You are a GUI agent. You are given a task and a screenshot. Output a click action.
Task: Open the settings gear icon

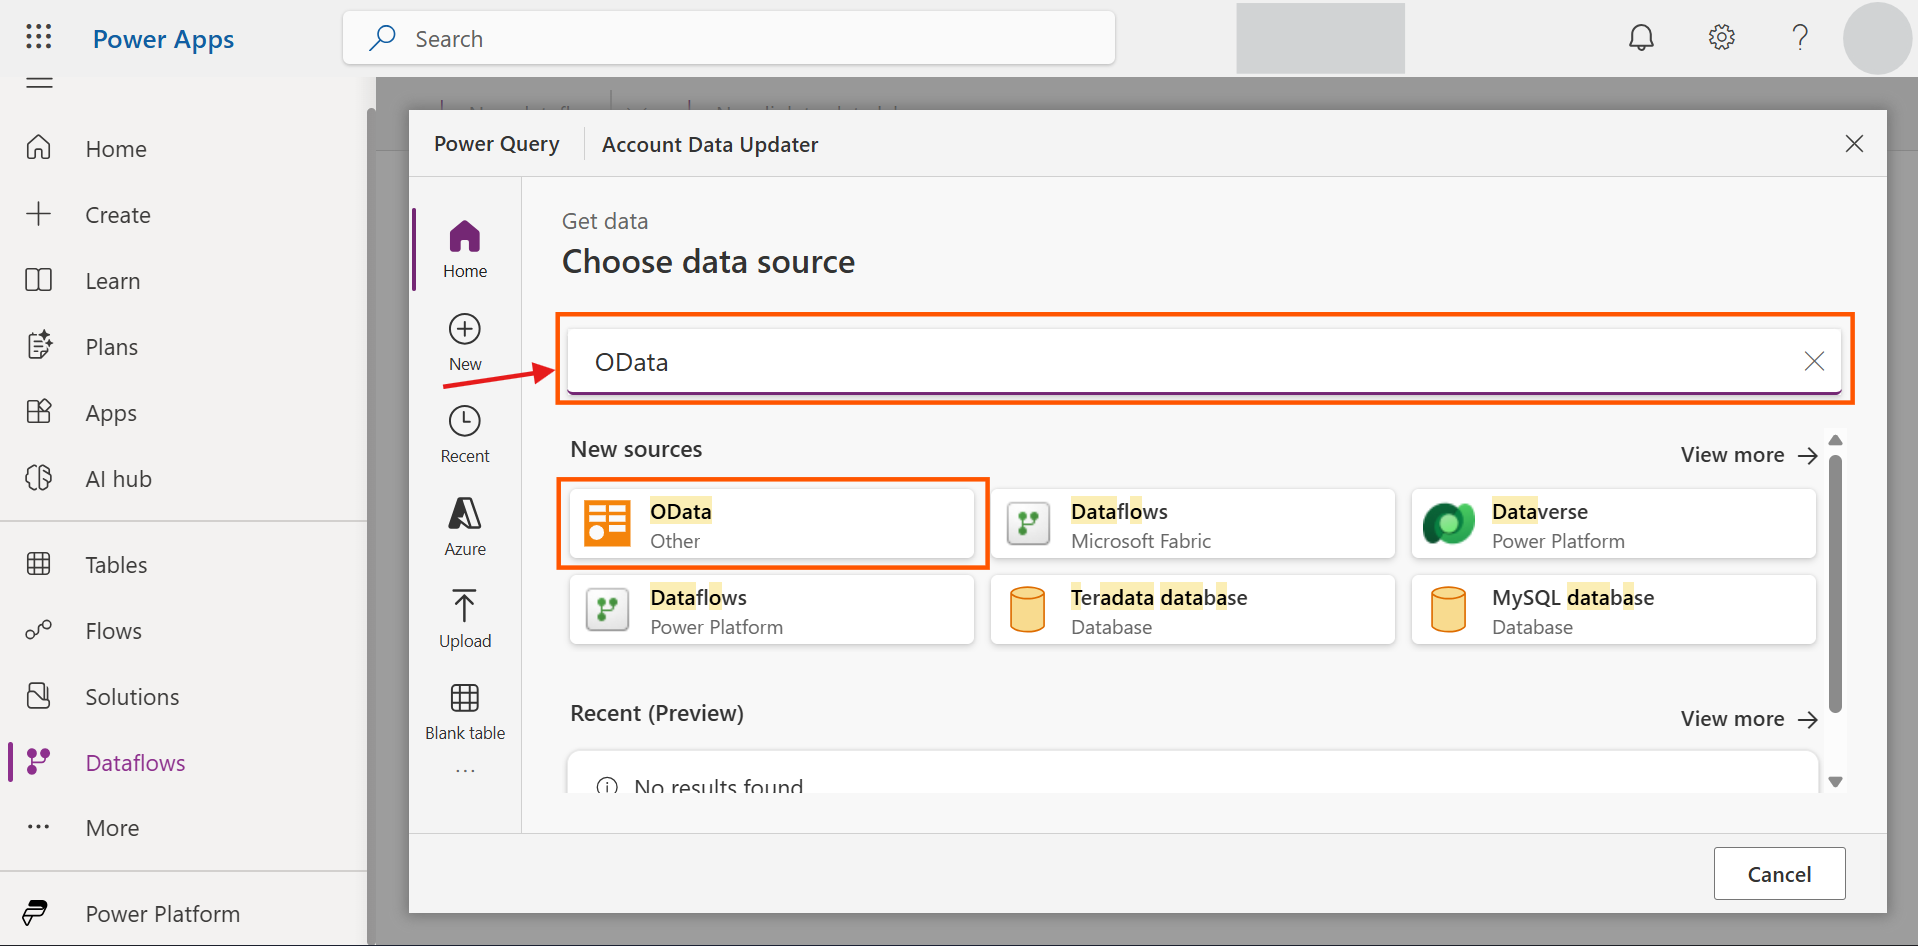coord(1721,38)
